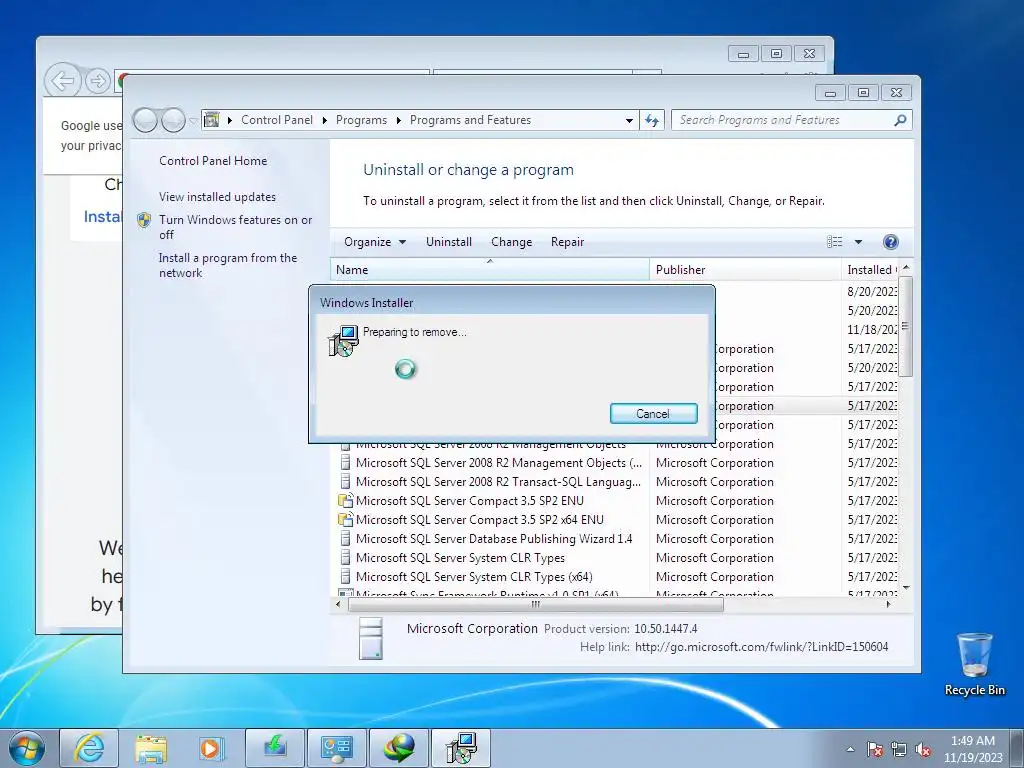This screenshot has height=768, width=1024.
Task: Click the Back button in Programs window
Action: click(145, 120)
